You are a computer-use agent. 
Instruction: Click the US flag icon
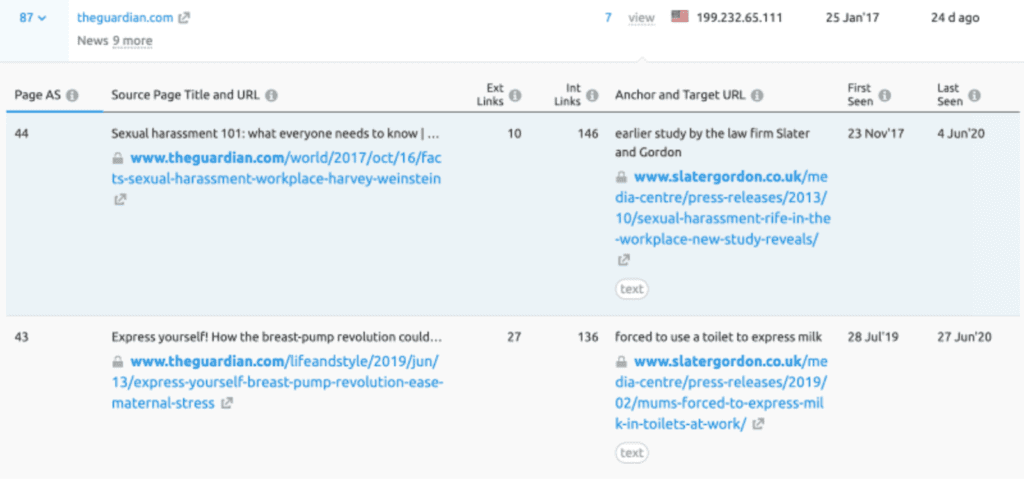click(680, 17)
